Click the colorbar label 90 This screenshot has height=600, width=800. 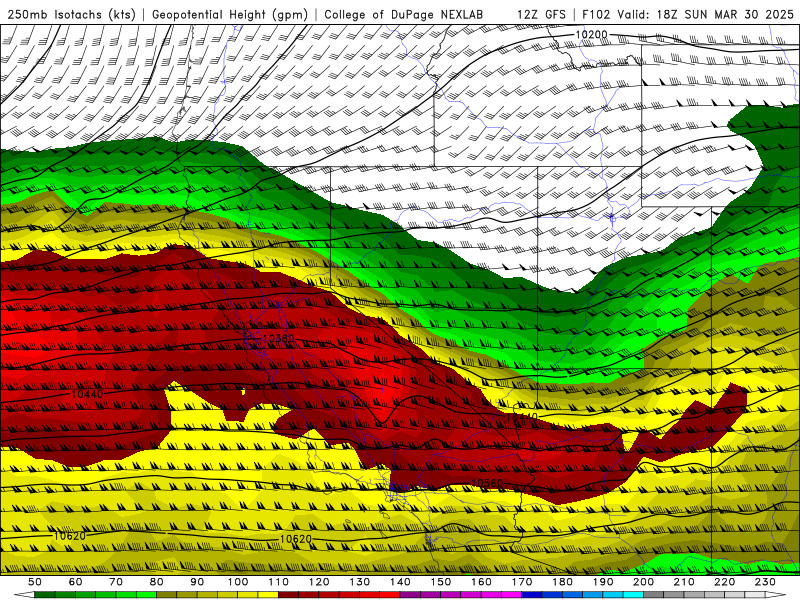(197, 582)
